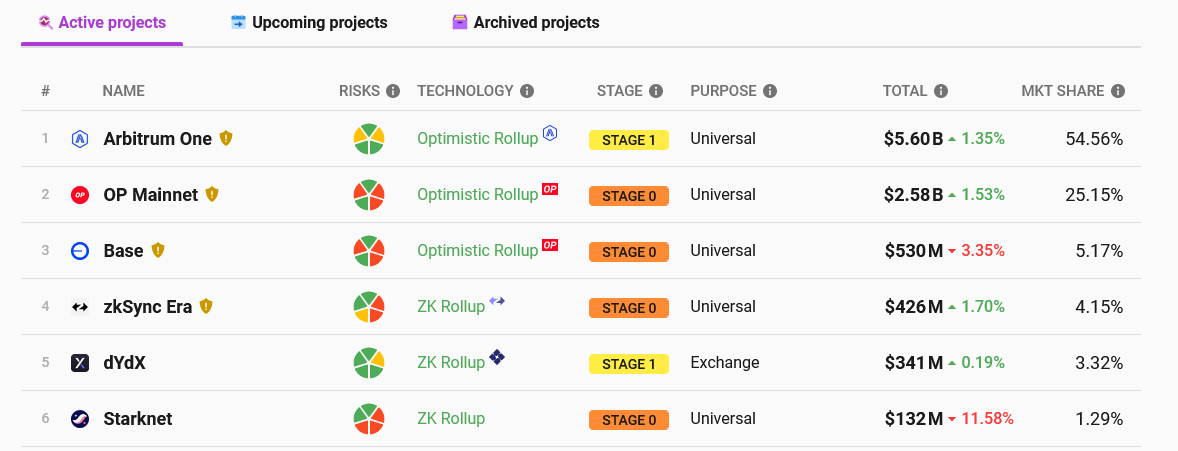Click the 25.15% market share value
Screen dimensions: 1178x451
[x=1094, y=195]
